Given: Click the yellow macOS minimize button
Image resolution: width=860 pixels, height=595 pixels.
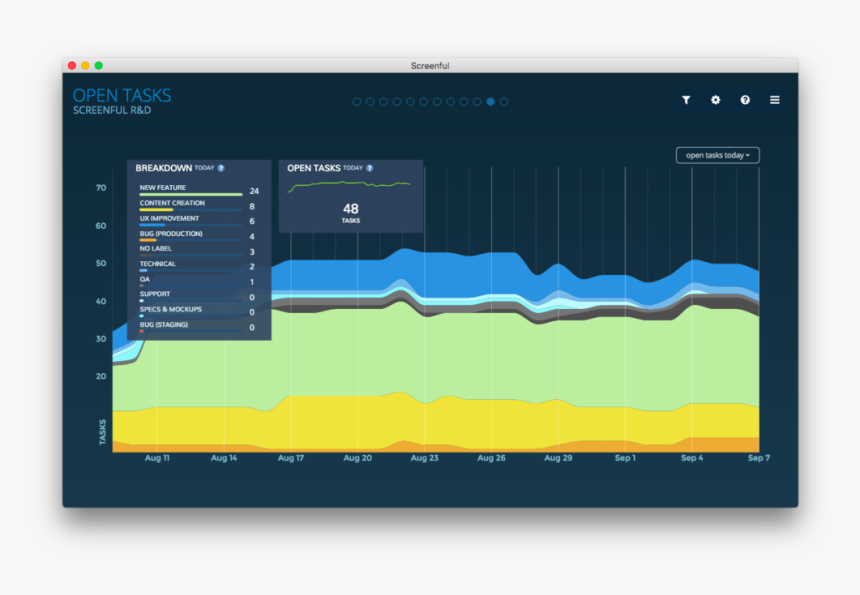Looking at the screenshot, I should (x=85, y=66).
